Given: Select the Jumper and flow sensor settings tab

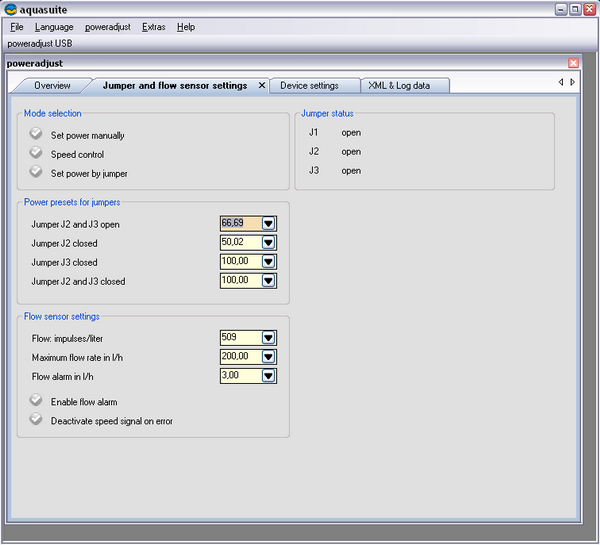Looking at the screenshot, I should 174,85.
